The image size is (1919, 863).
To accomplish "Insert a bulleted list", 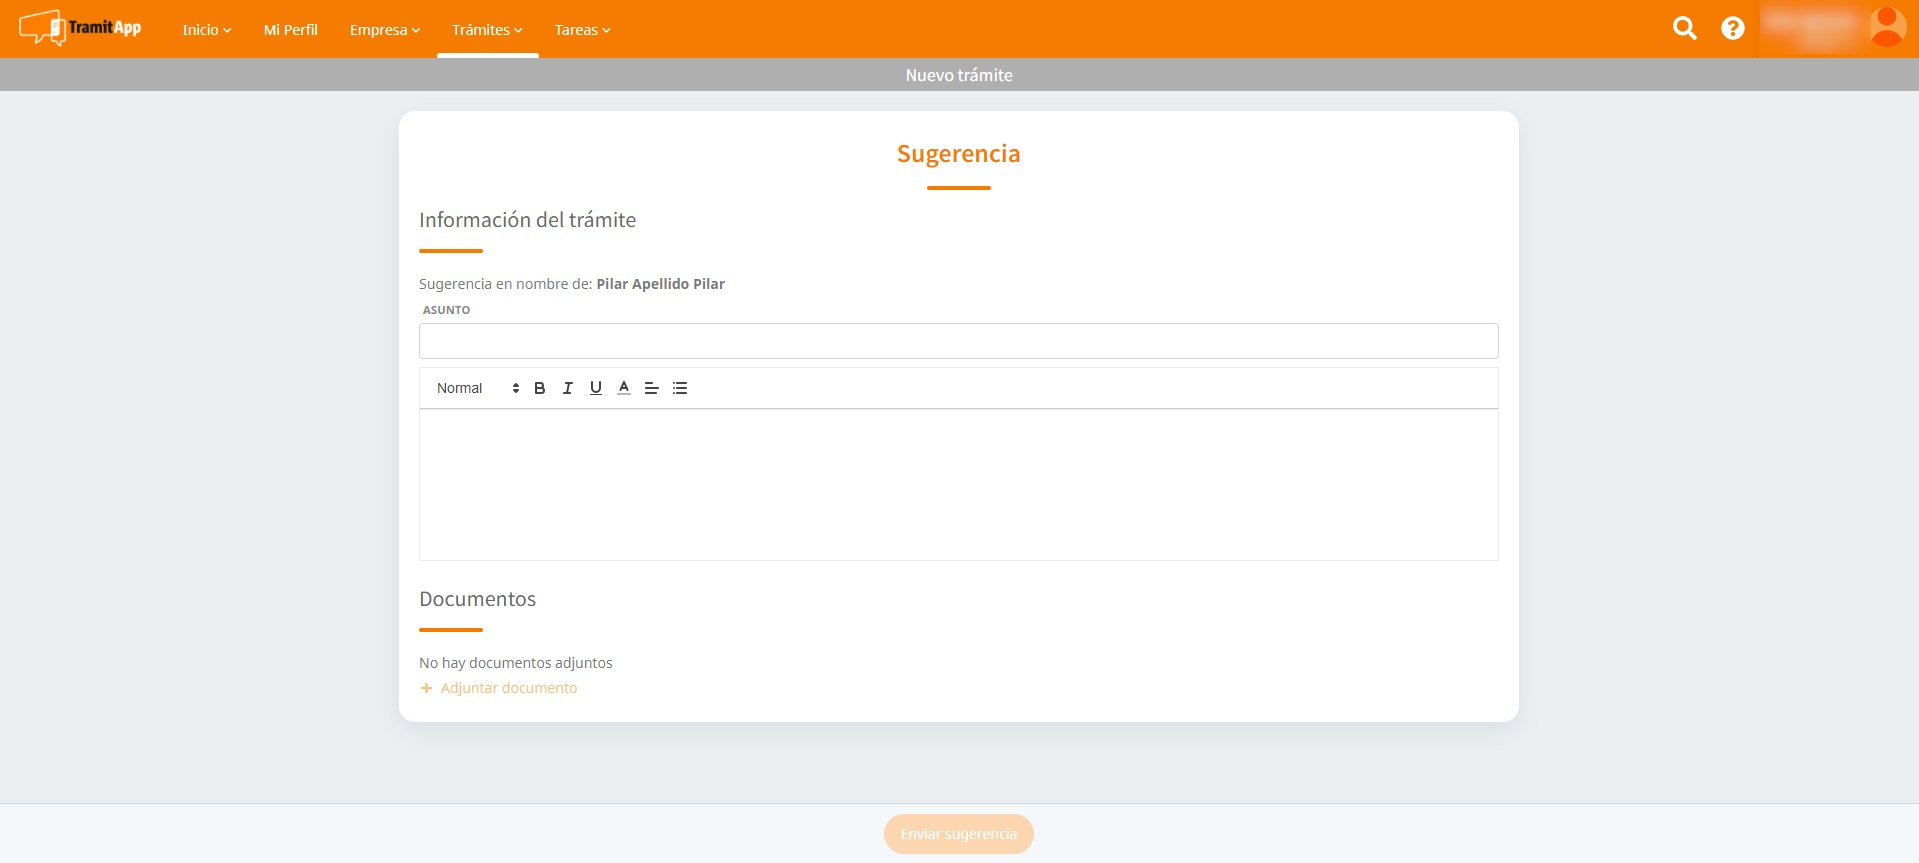I will point(680,388).
